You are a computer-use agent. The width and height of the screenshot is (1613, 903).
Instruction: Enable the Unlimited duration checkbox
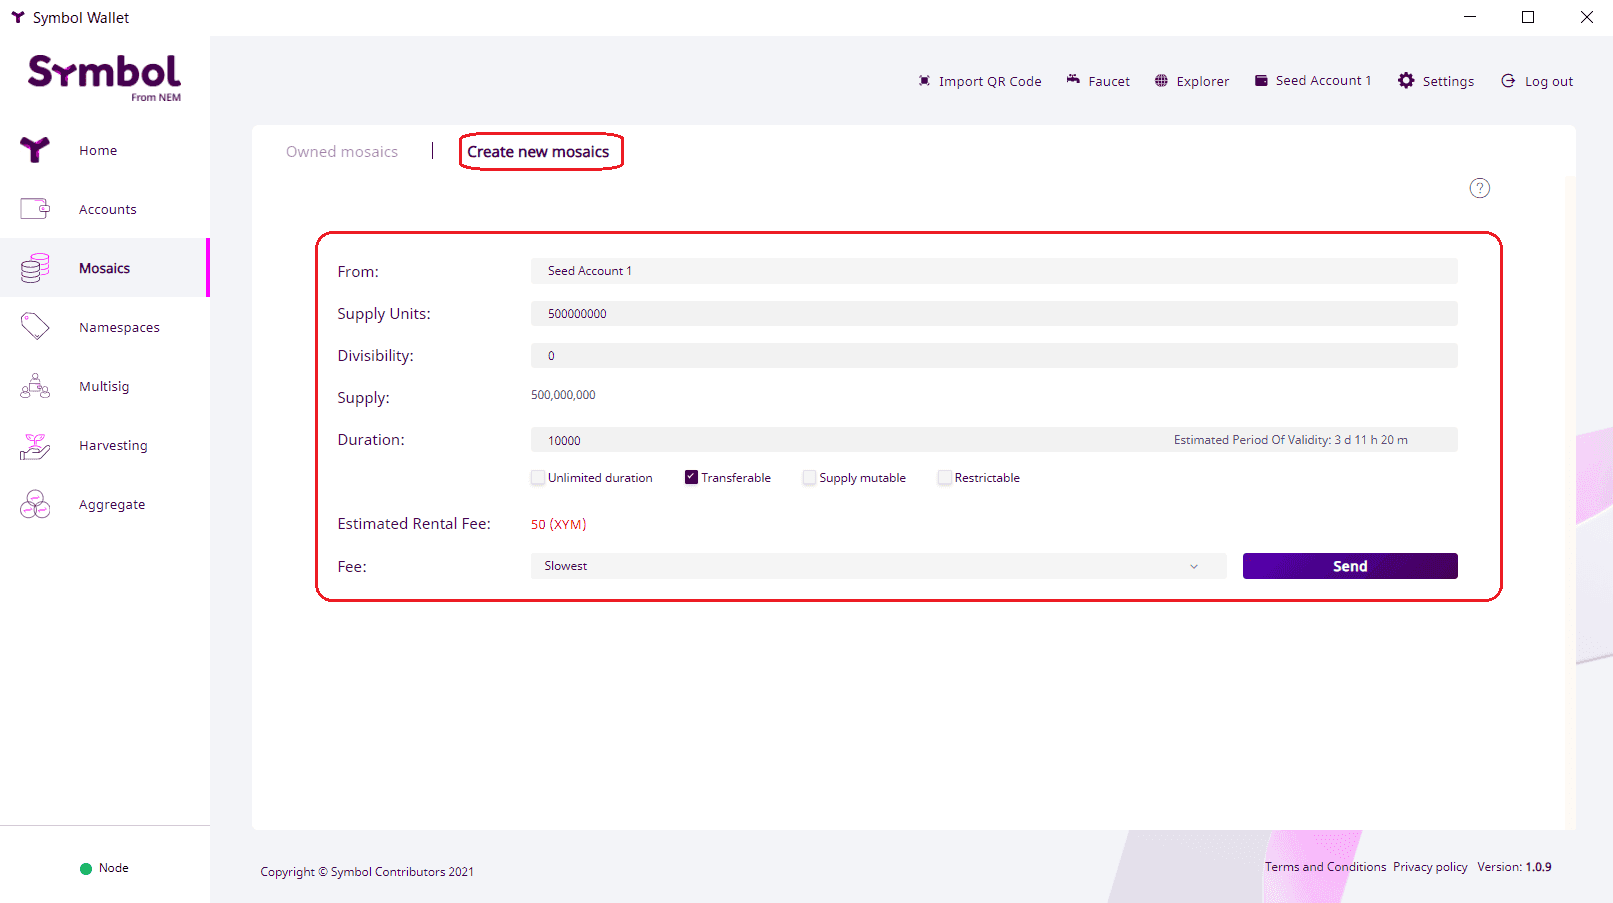(x=538, y=478)
